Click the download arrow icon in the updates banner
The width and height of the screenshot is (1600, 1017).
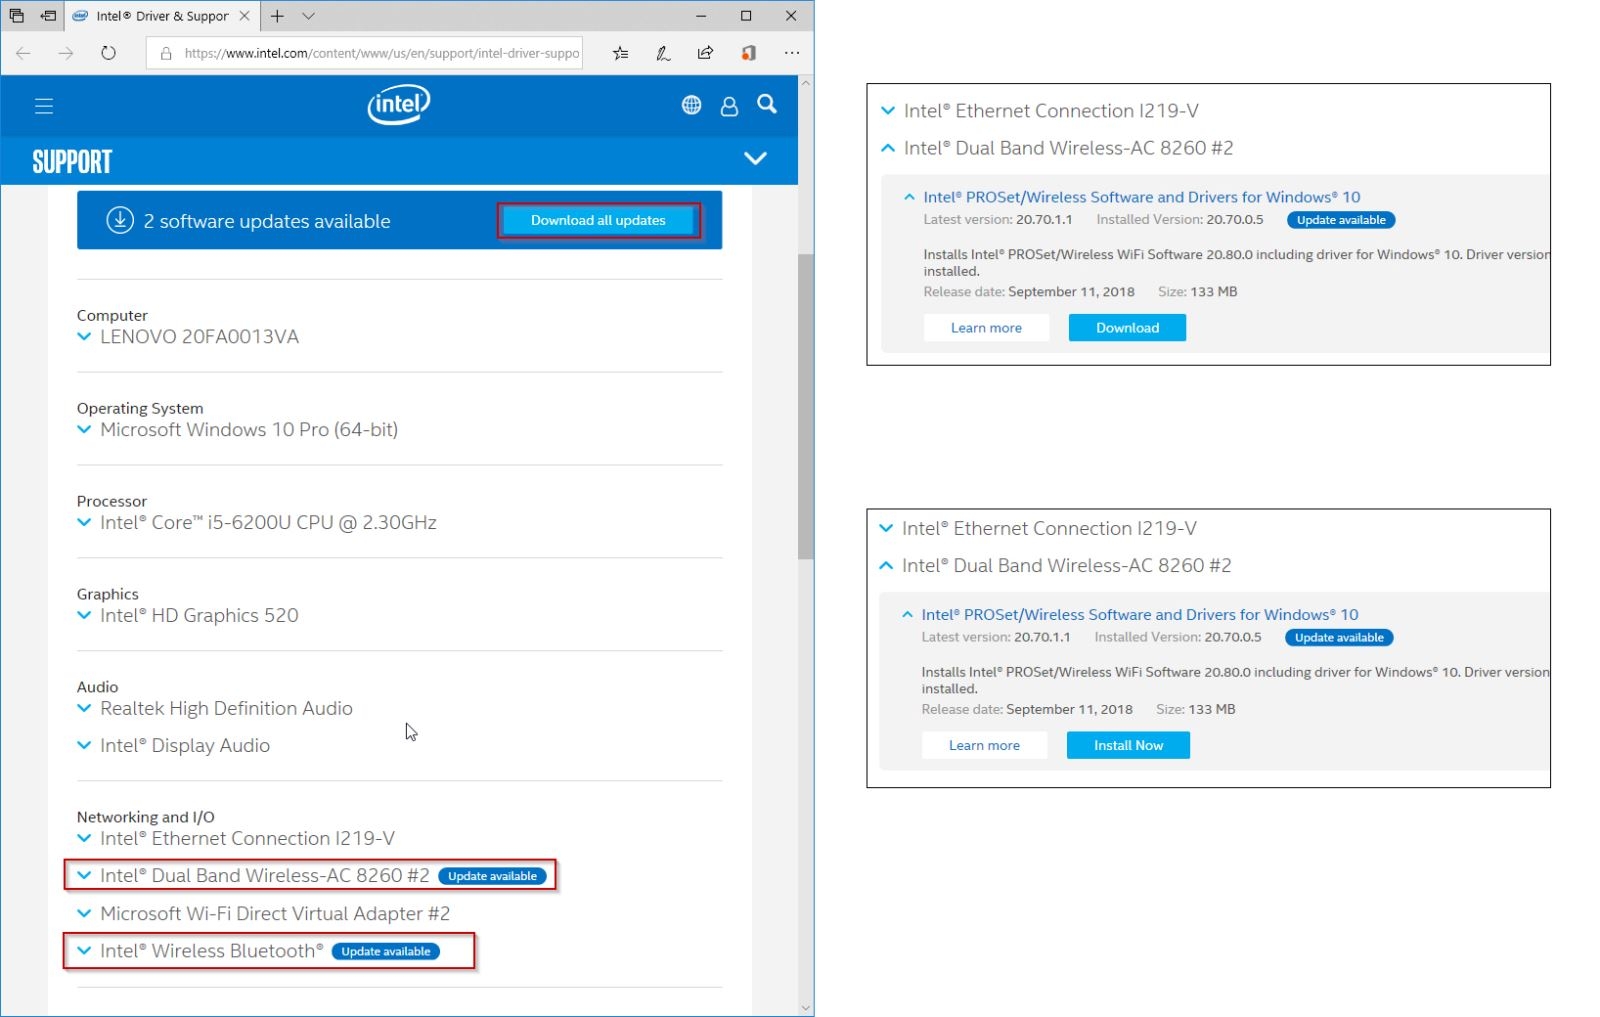coord(118,220)
